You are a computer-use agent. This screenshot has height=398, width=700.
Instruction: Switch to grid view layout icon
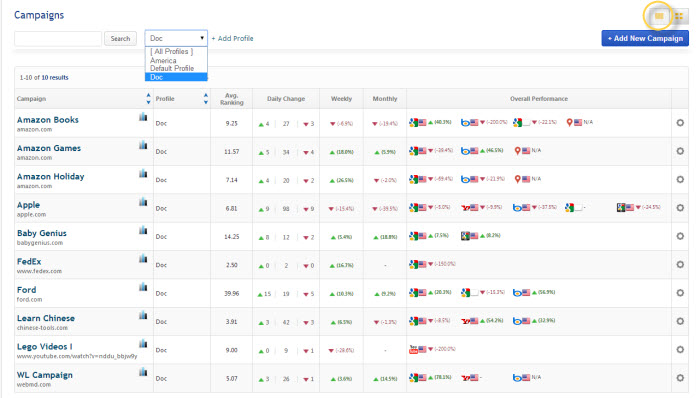pos(679,17)
